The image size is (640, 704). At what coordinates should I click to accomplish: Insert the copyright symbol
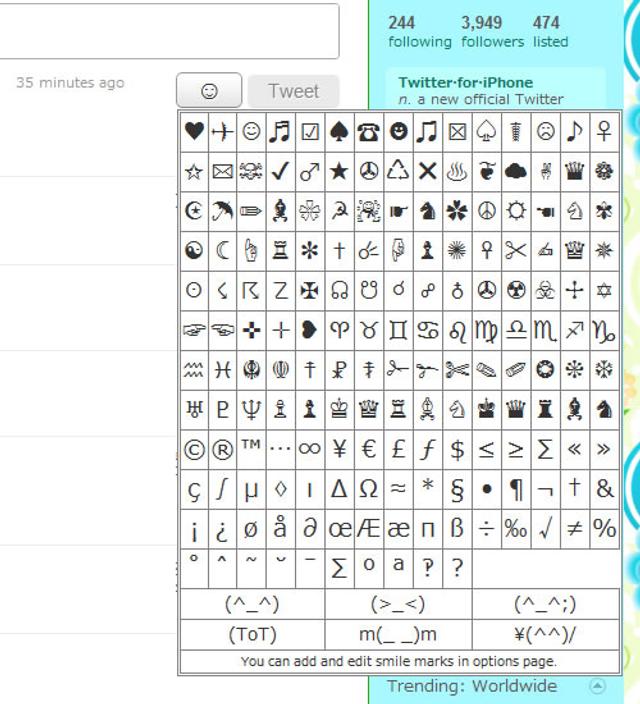[x=194, y=449]
